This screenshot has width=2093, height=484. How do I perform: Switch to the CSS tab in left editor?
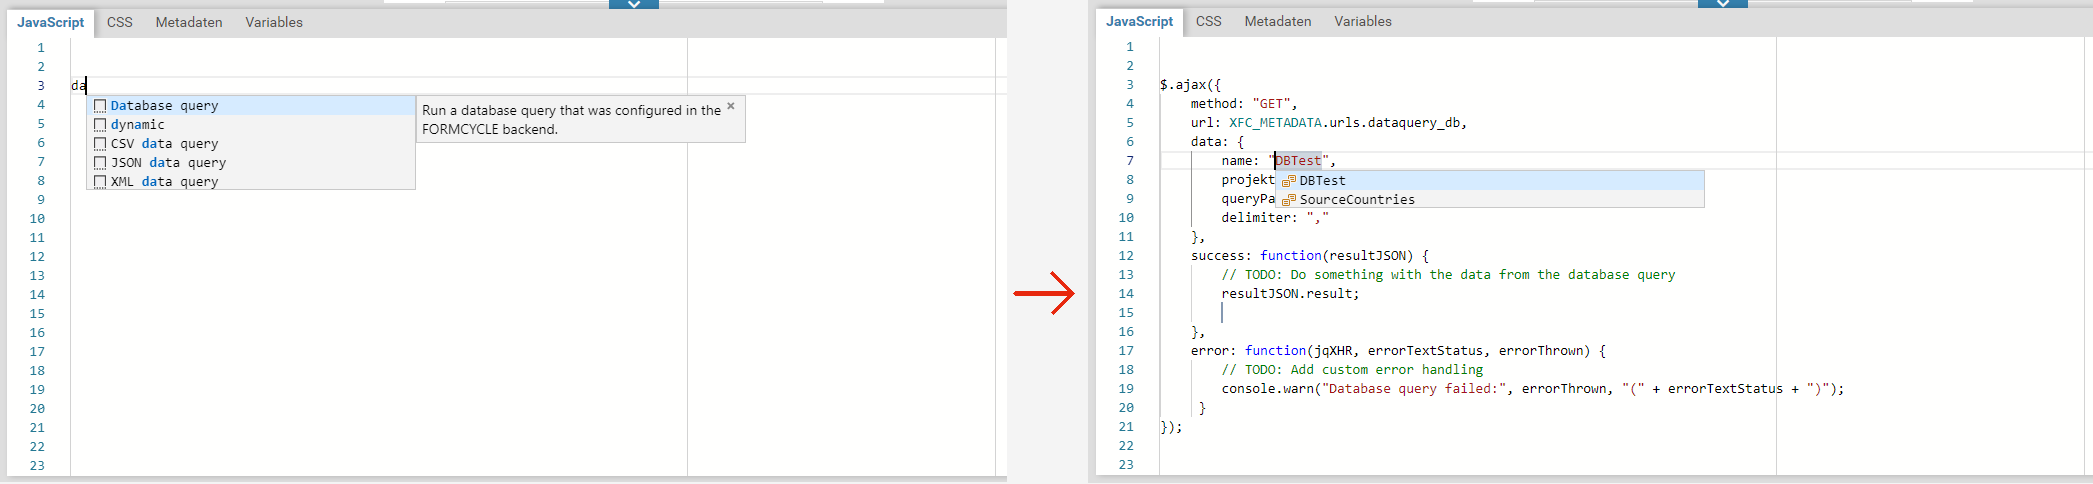[120, 22]
